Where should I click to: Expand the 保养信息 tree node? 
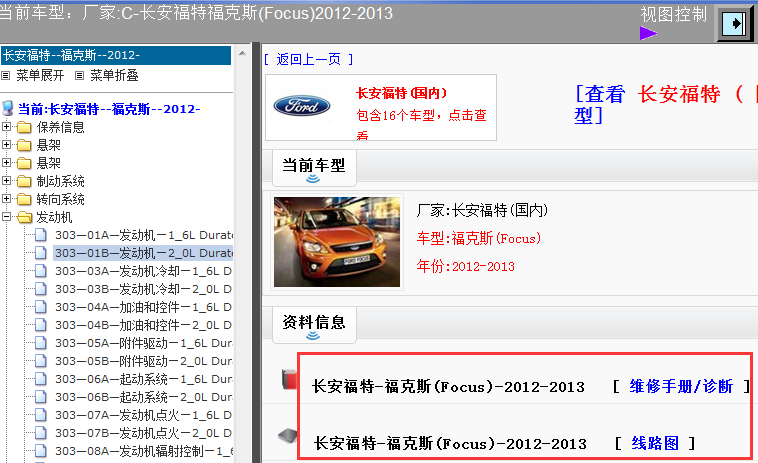coord(6,127)
